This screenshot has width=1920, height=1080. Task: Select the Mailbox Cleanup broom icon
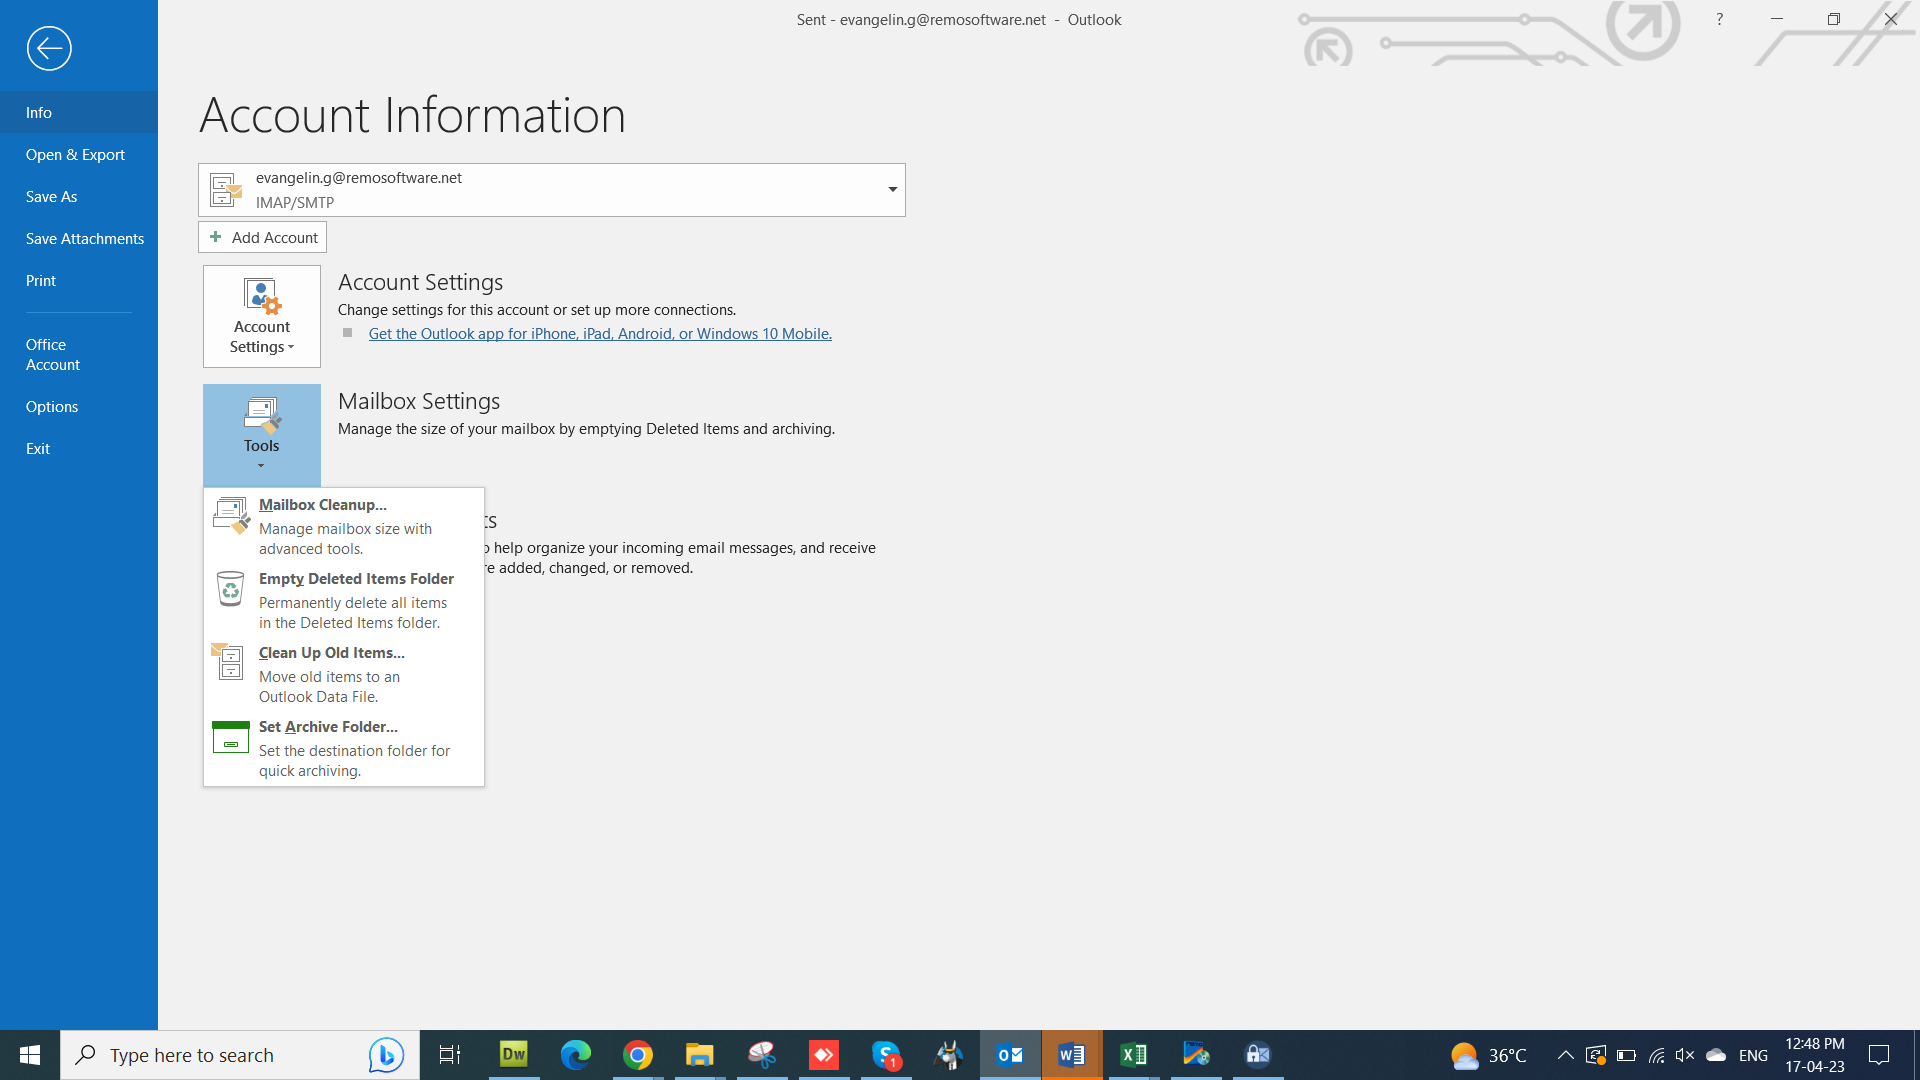coord(230,515)
